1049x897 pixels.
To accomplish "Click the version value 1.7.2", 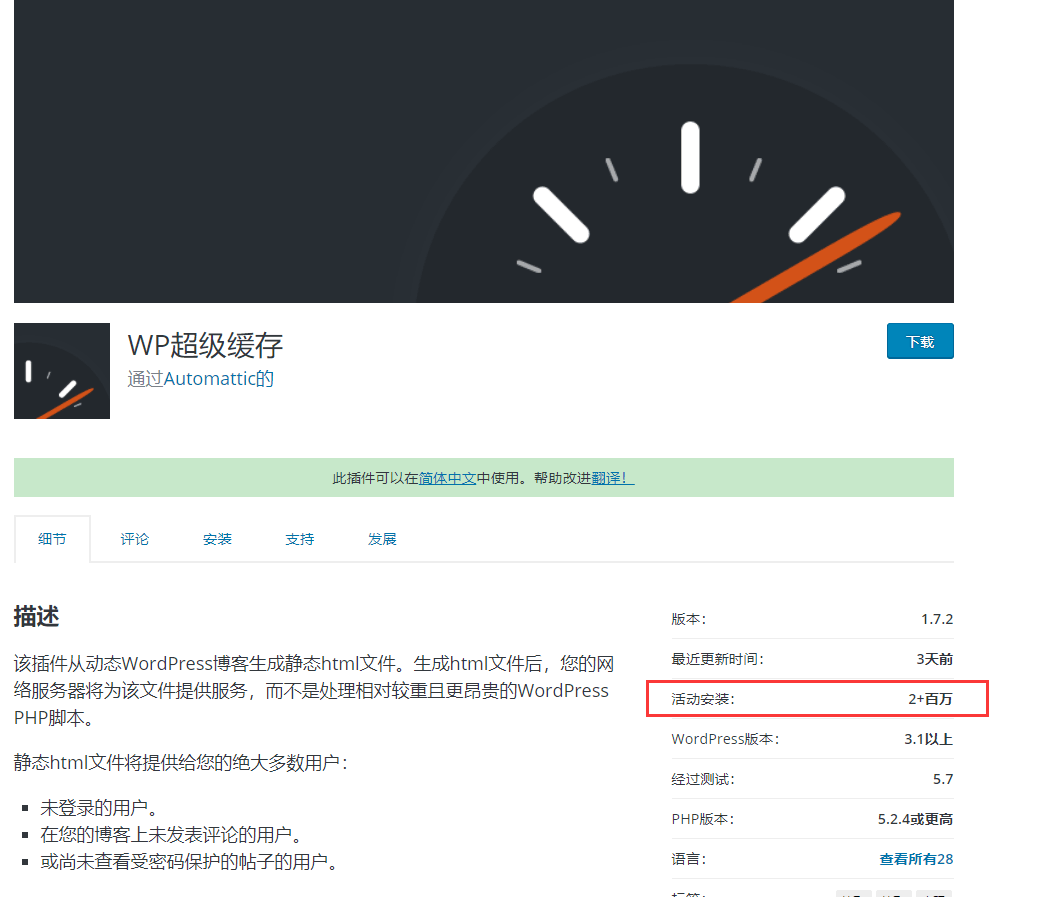I will 937,619.
